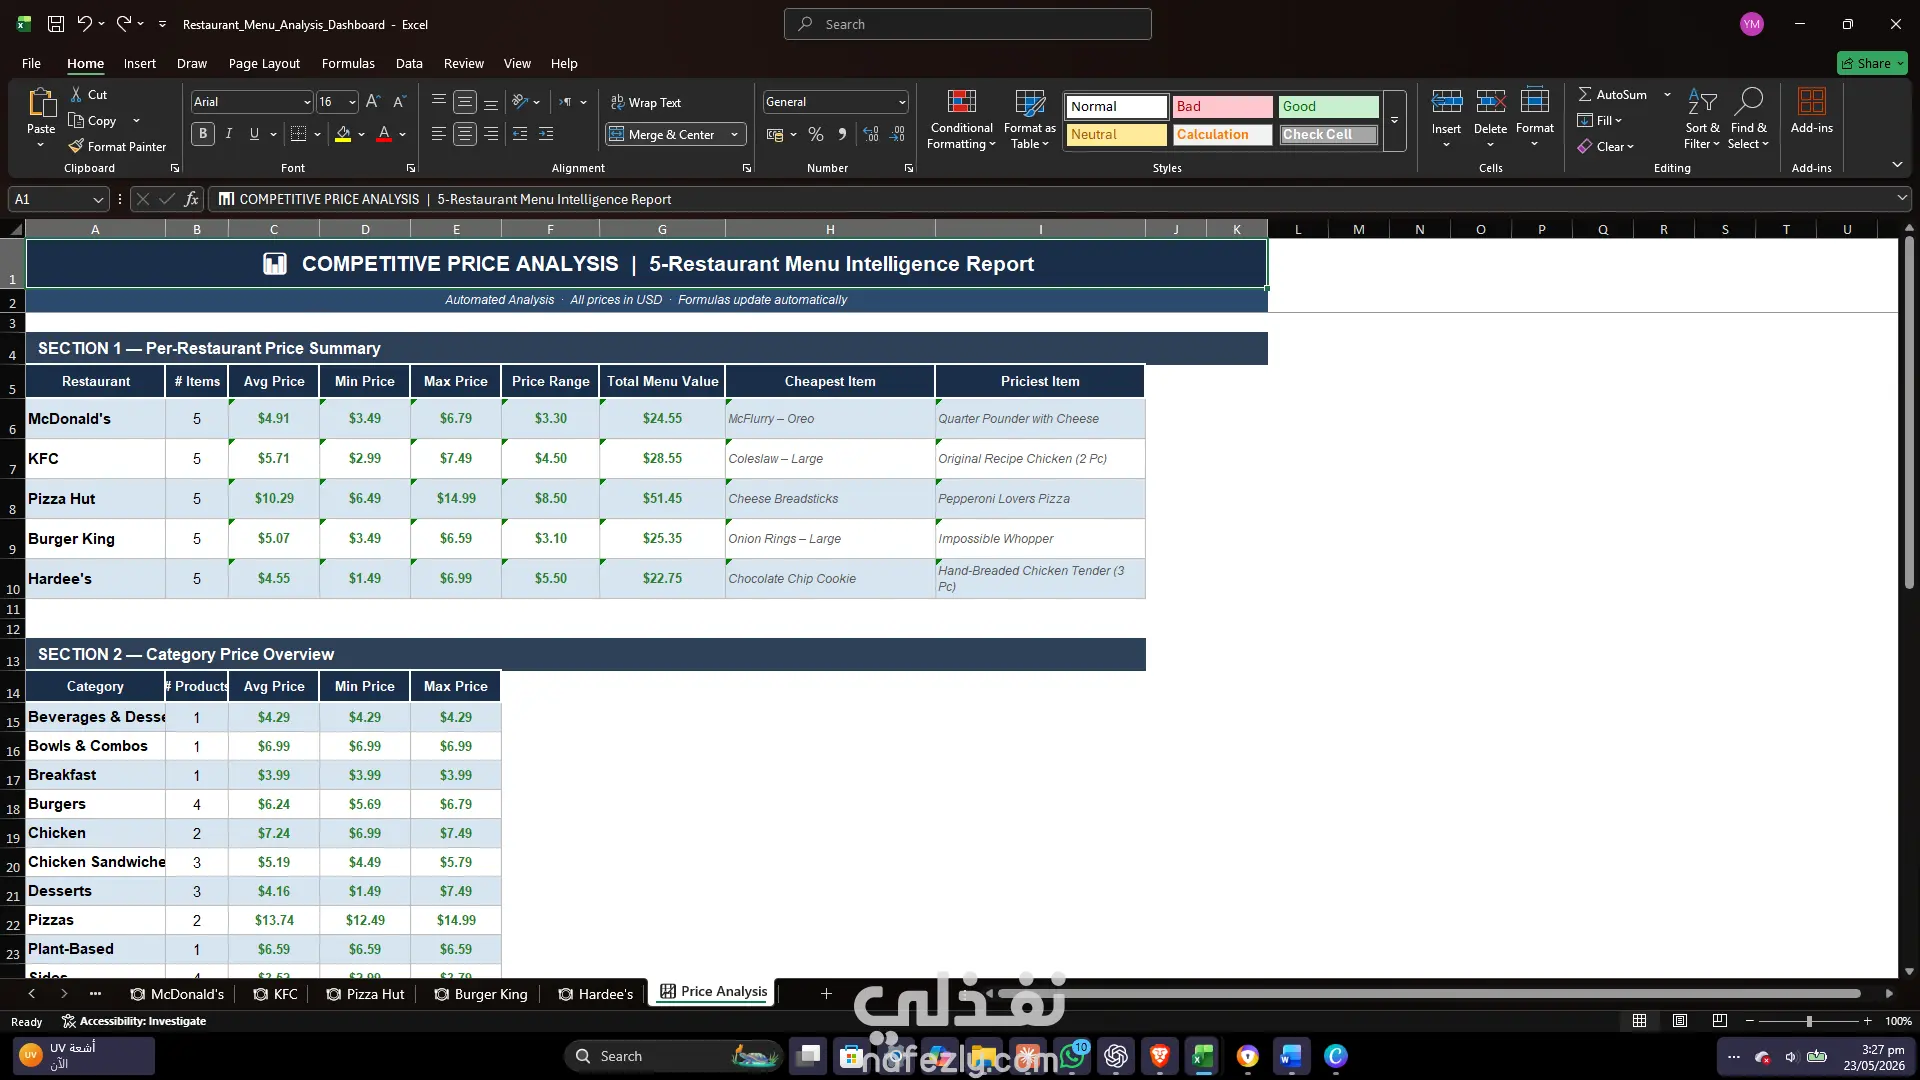1920x1080 pixels.
Task: Activate the Format Painter tool
Action: 117,146
